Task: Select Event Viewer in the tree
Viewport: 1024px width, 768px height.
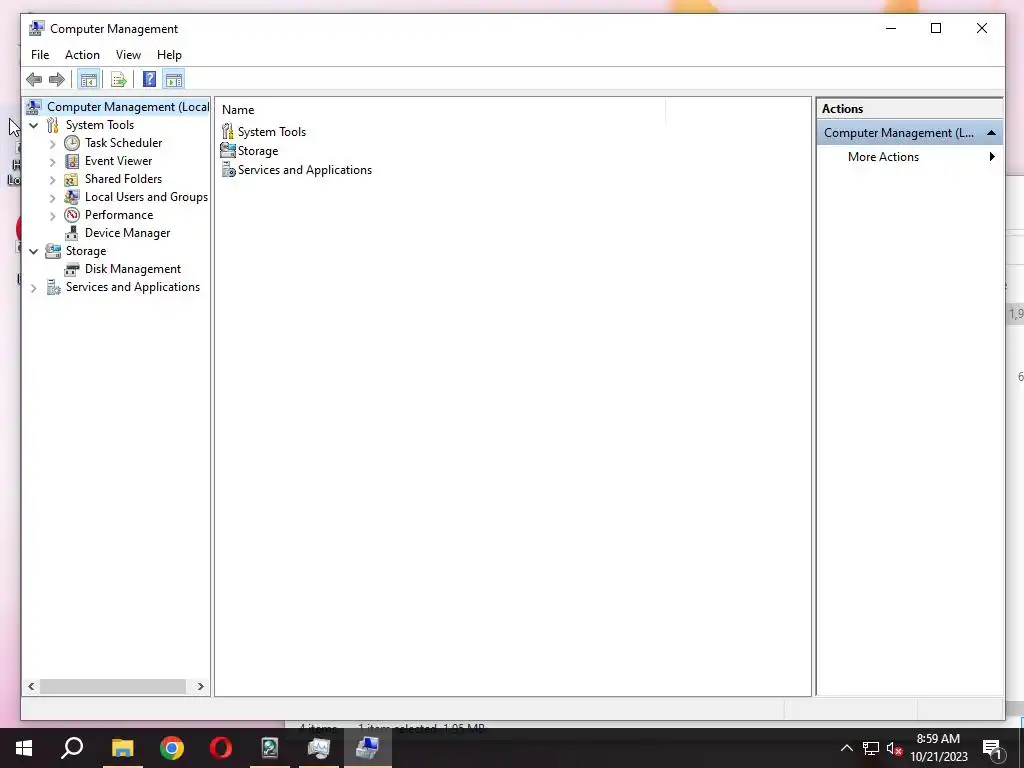Action: point(118,161)
